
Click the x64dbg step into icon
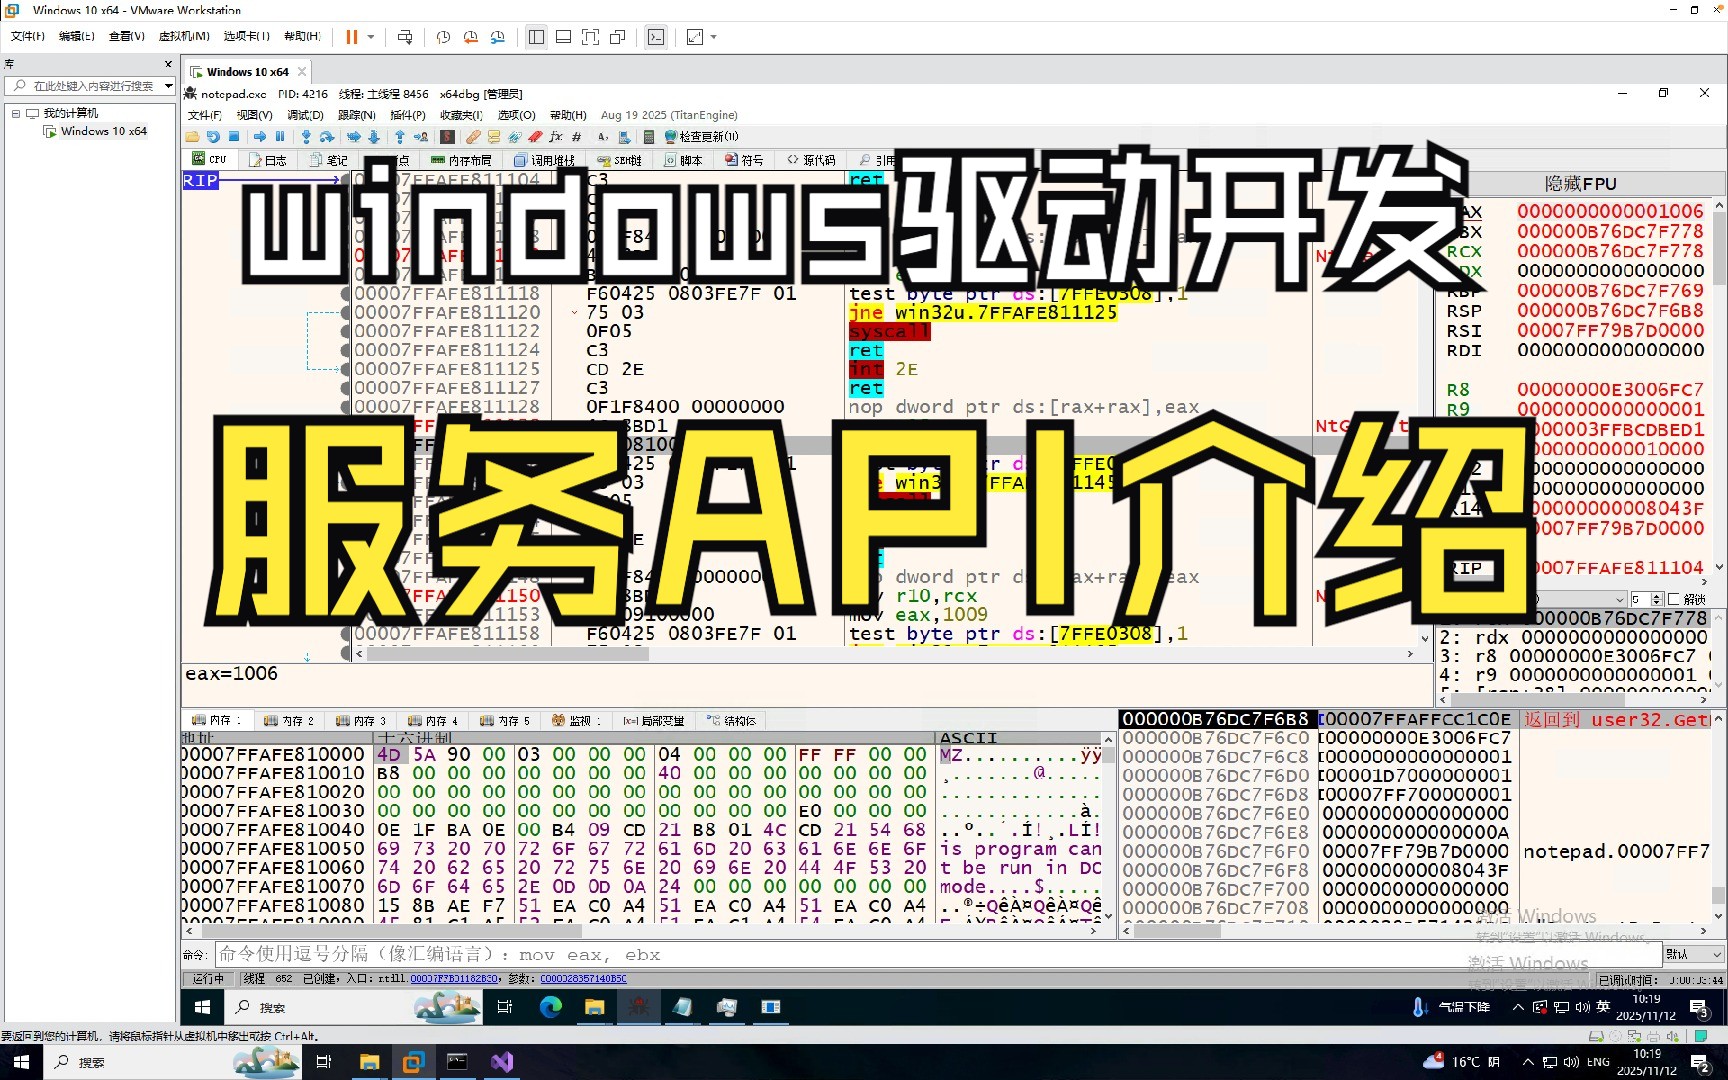pyautogui.click(x=306, y=137)
